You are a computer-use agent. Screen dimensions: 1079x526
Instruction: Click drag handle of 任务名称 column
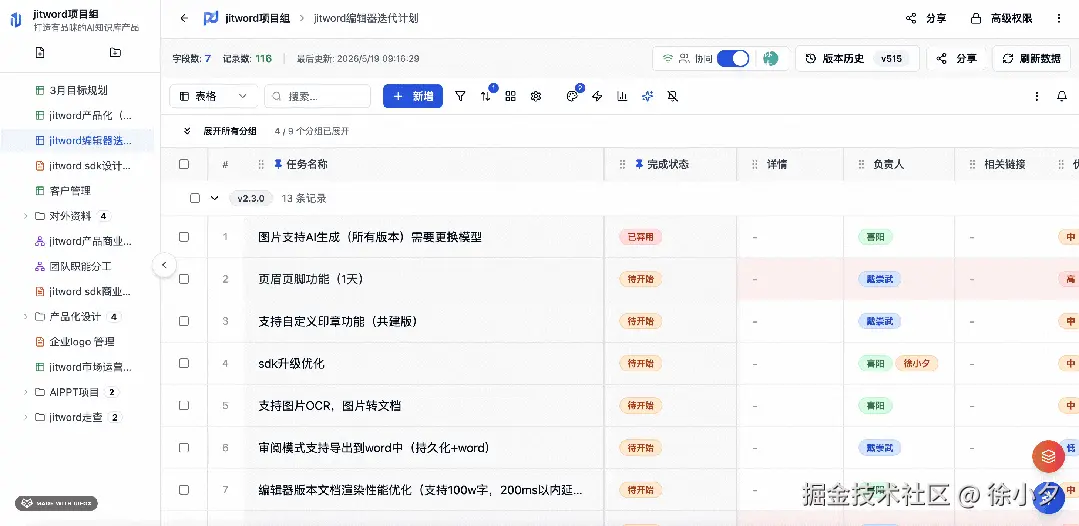coord(261,165)
